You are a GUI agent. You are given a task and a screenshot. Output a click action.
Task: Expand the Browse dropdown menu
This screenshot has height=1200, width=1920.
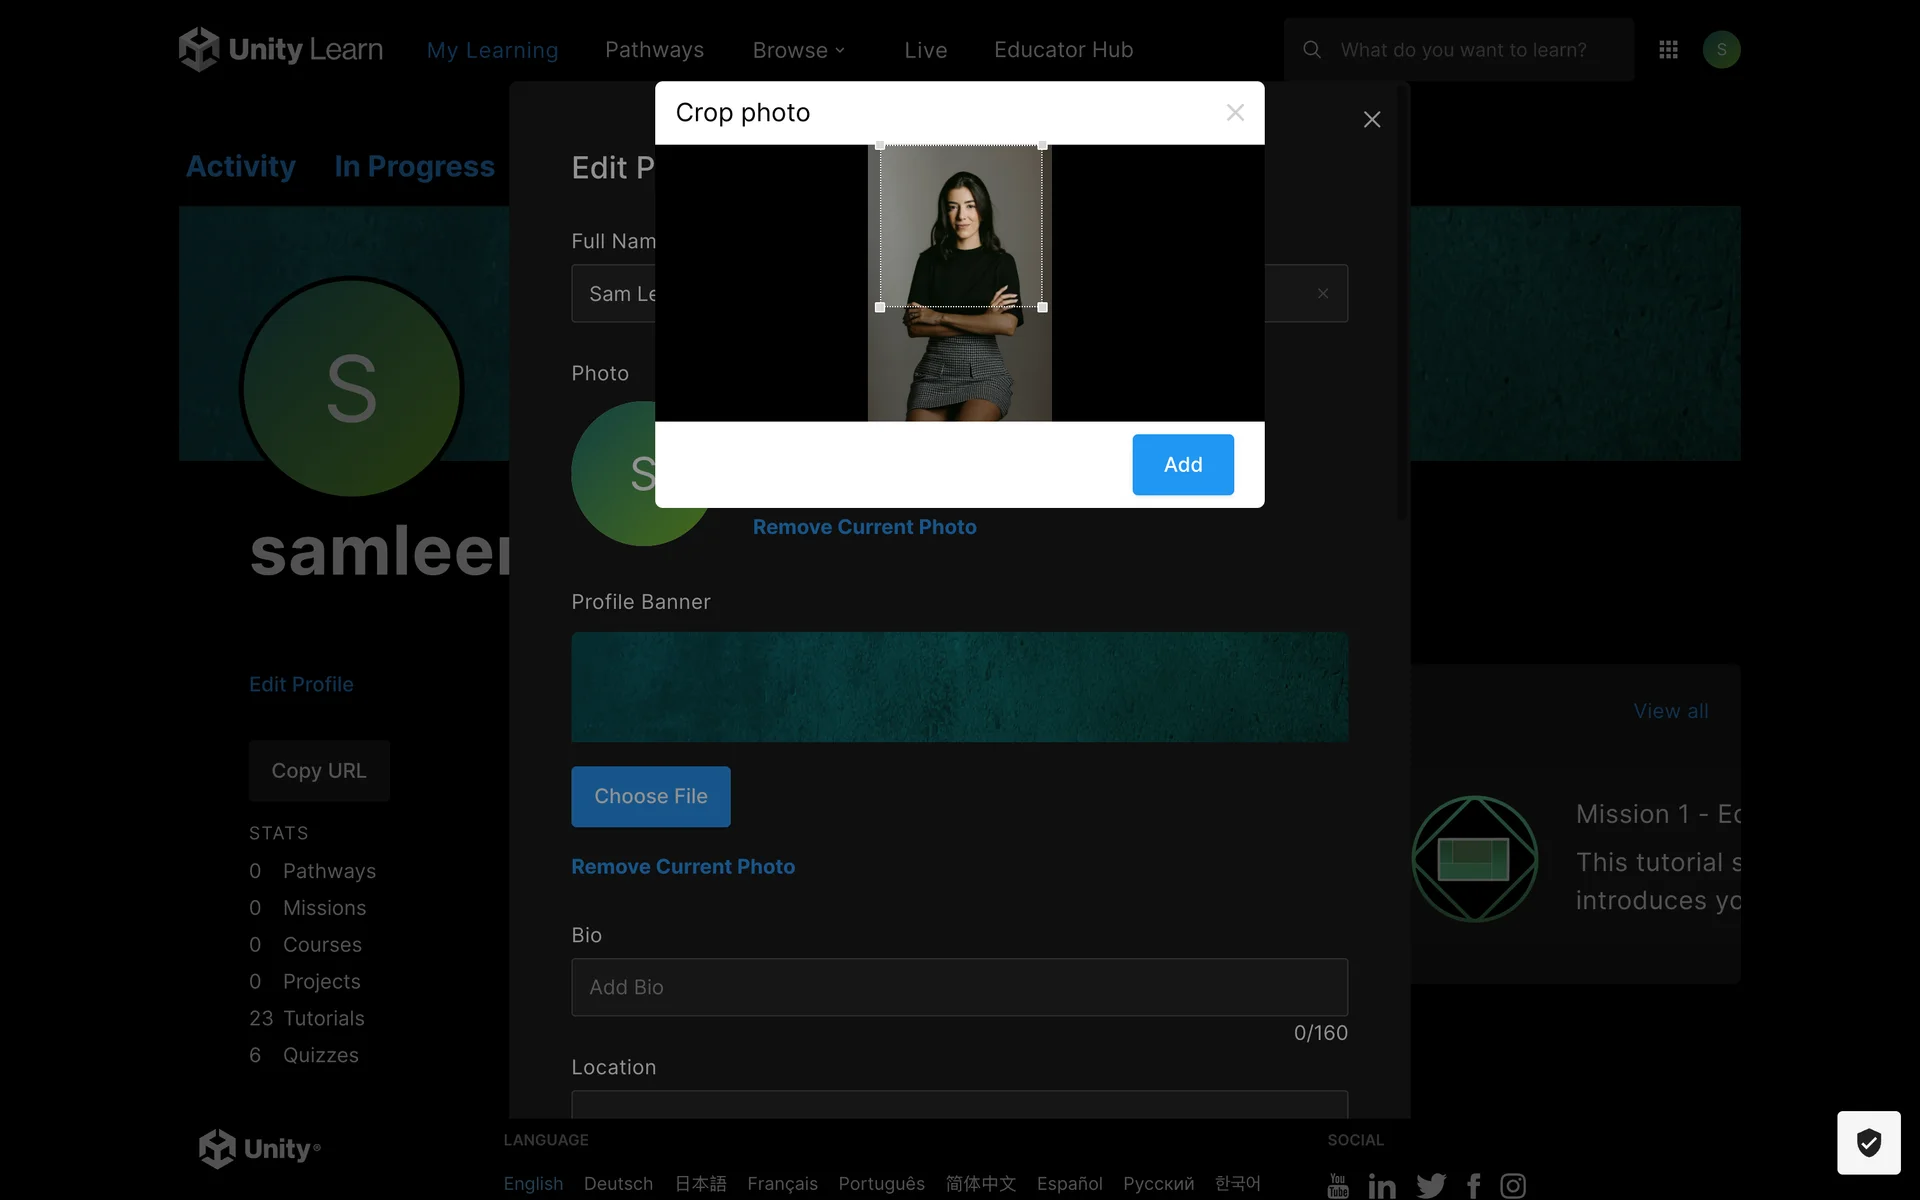click(798, 50)
